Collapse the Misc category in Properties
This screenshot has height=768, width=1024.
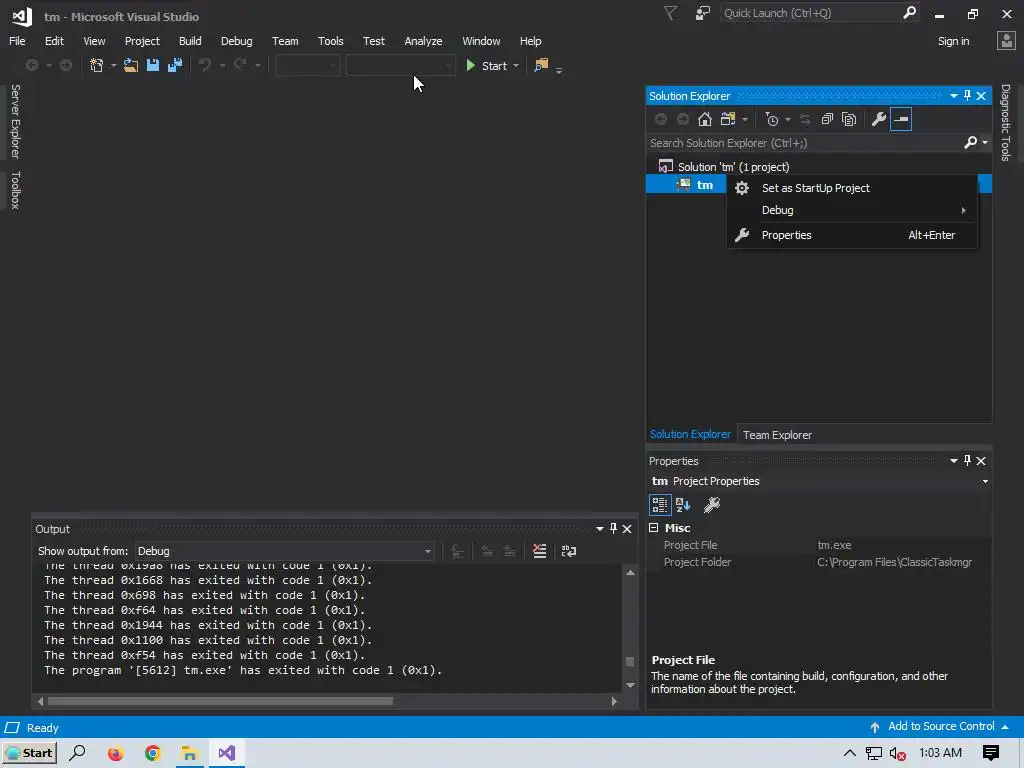point(654,528)
